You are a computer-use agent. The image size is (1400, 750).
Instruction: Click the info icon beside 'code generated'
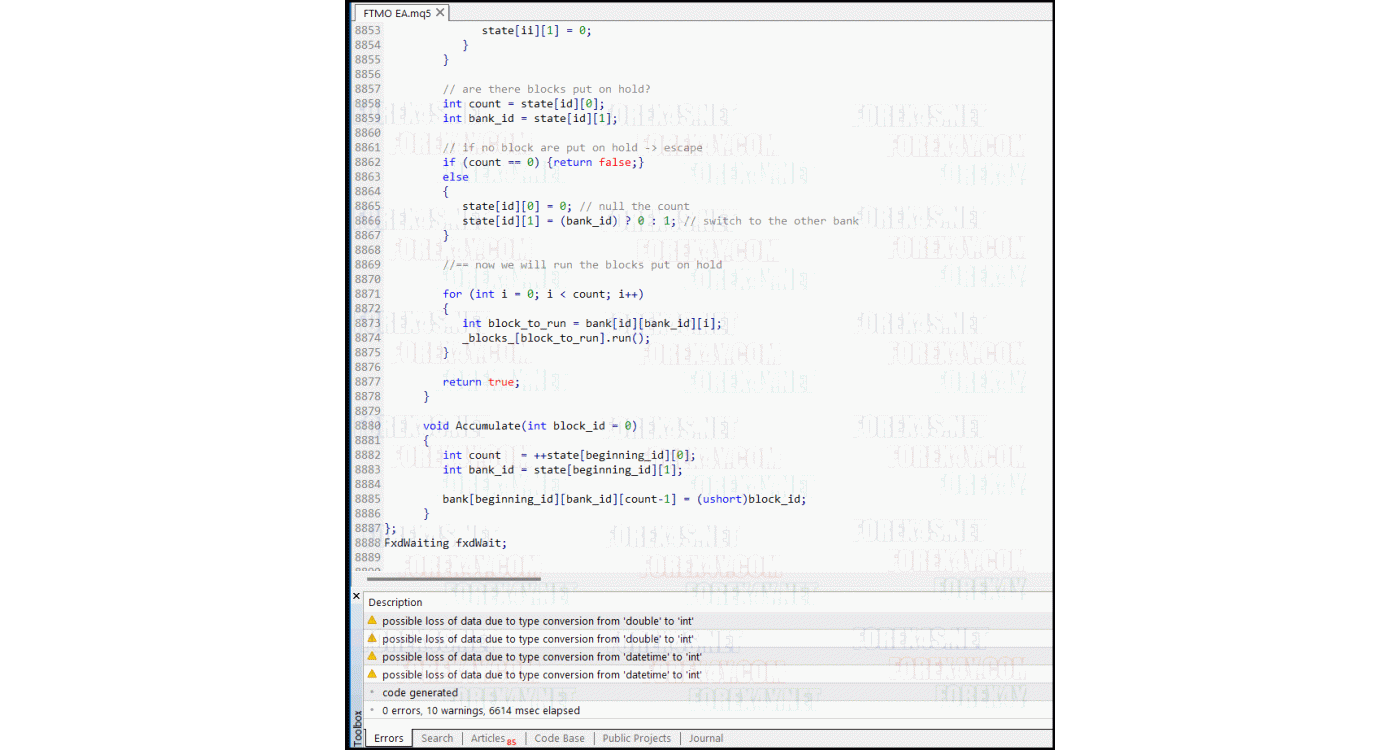(x=373, y=692)
